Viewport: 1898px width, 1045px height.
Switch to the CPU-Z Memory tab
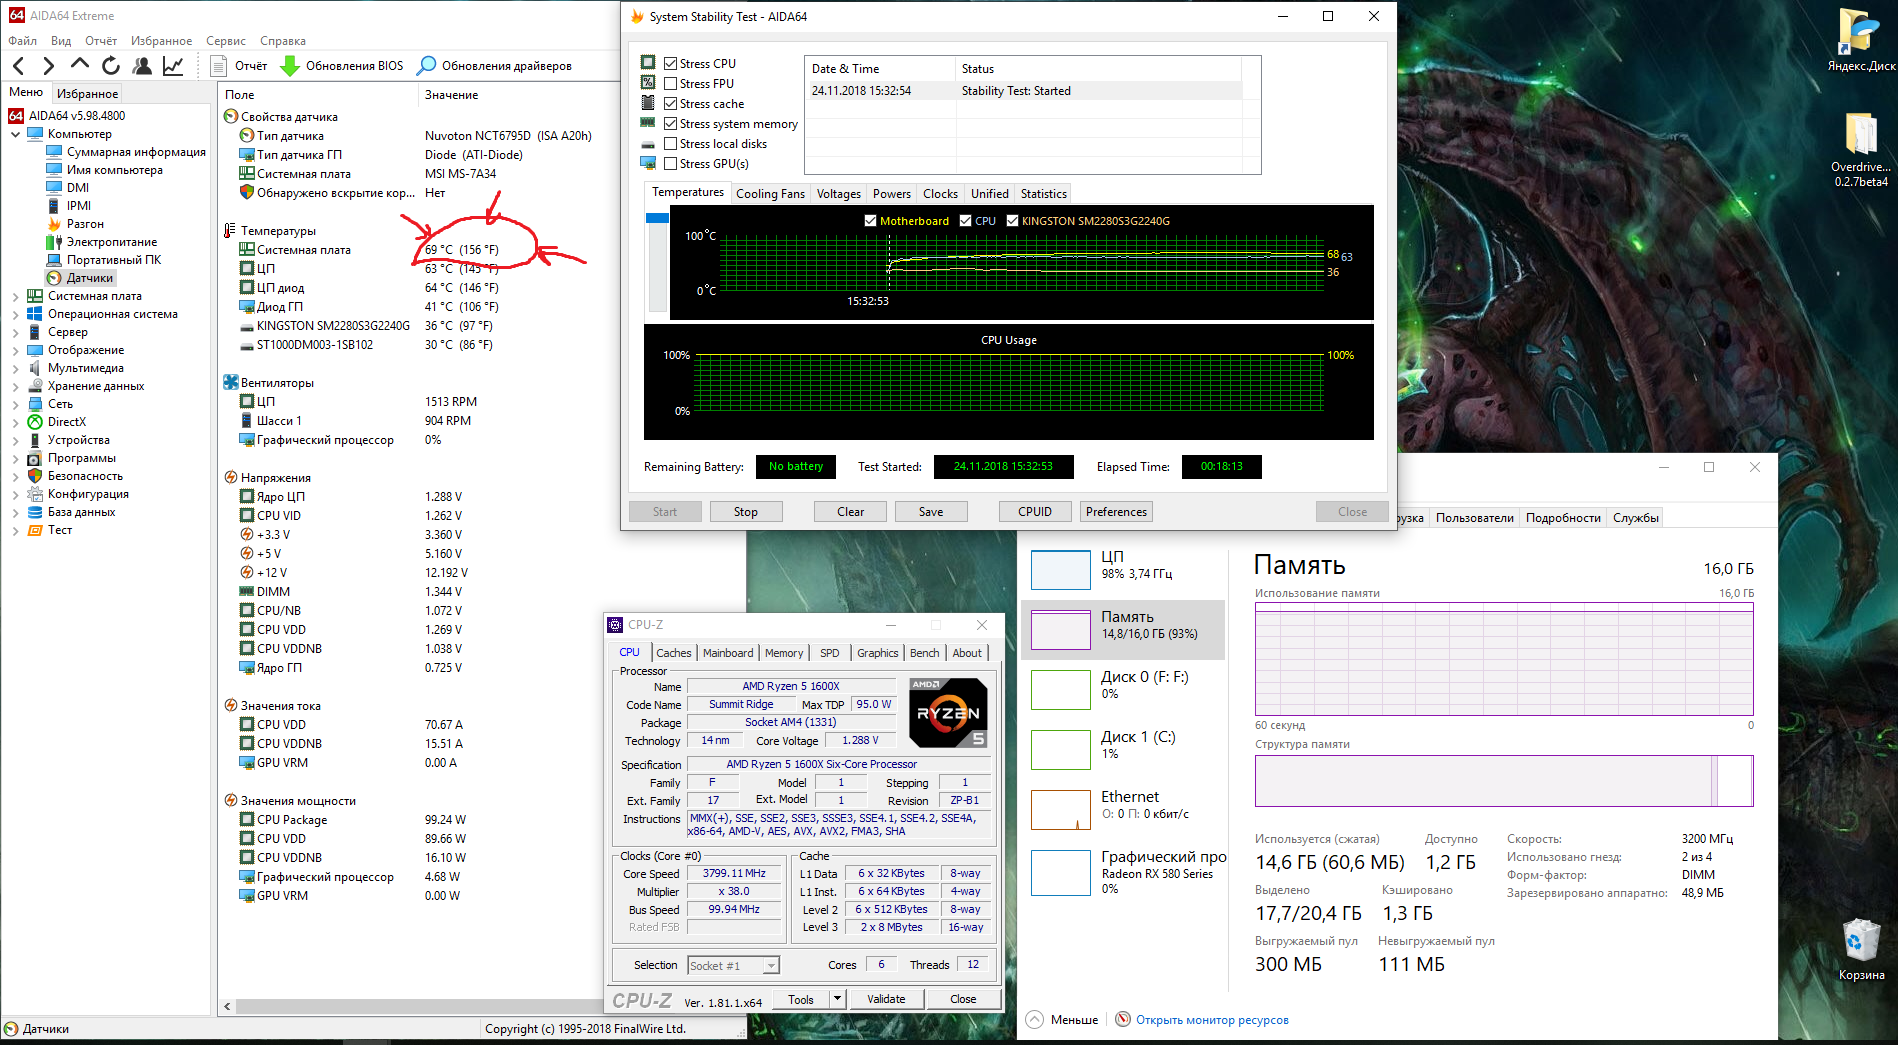tap(784, 653)
